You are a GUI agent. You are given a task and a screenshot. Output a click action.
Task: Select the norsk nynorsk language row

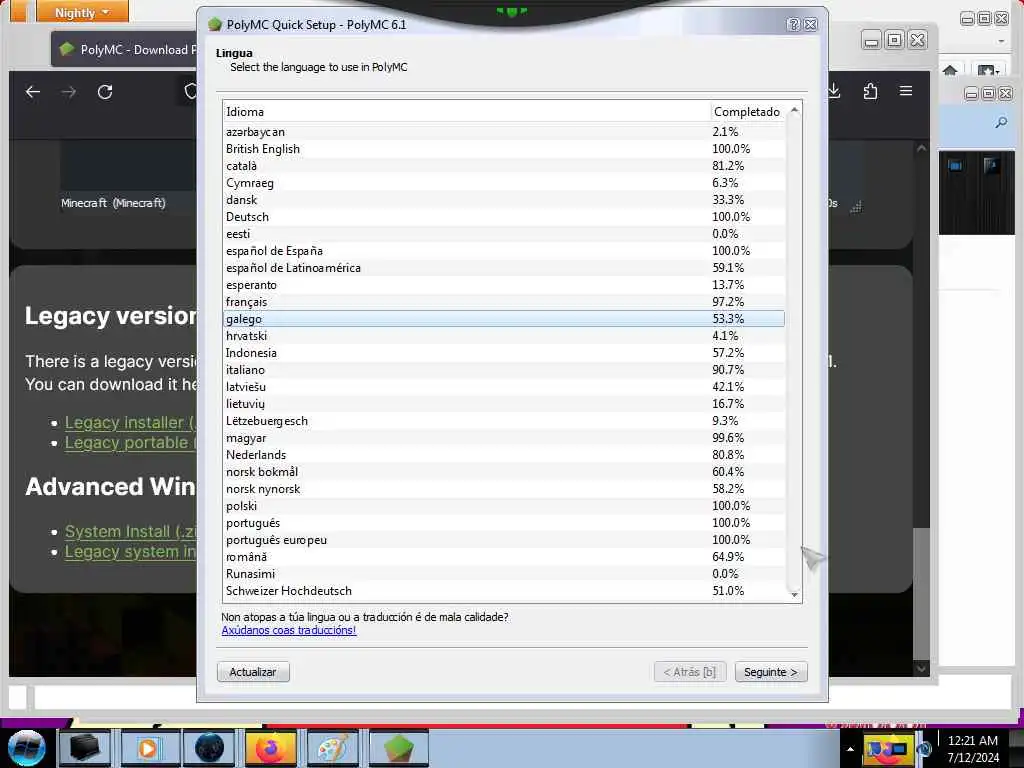tap(504, 488)
